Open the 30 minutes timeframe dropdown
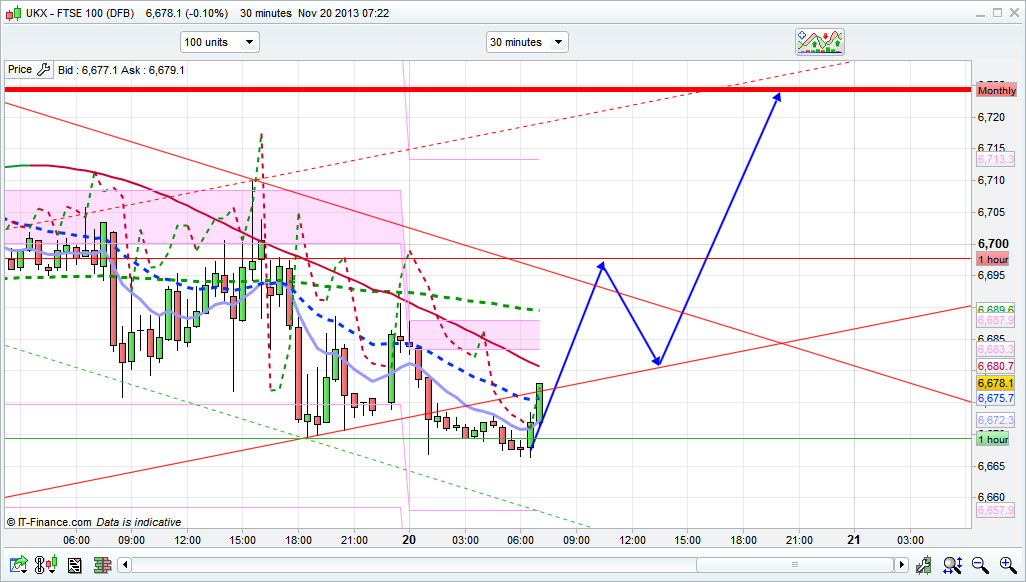 point(527,42)
